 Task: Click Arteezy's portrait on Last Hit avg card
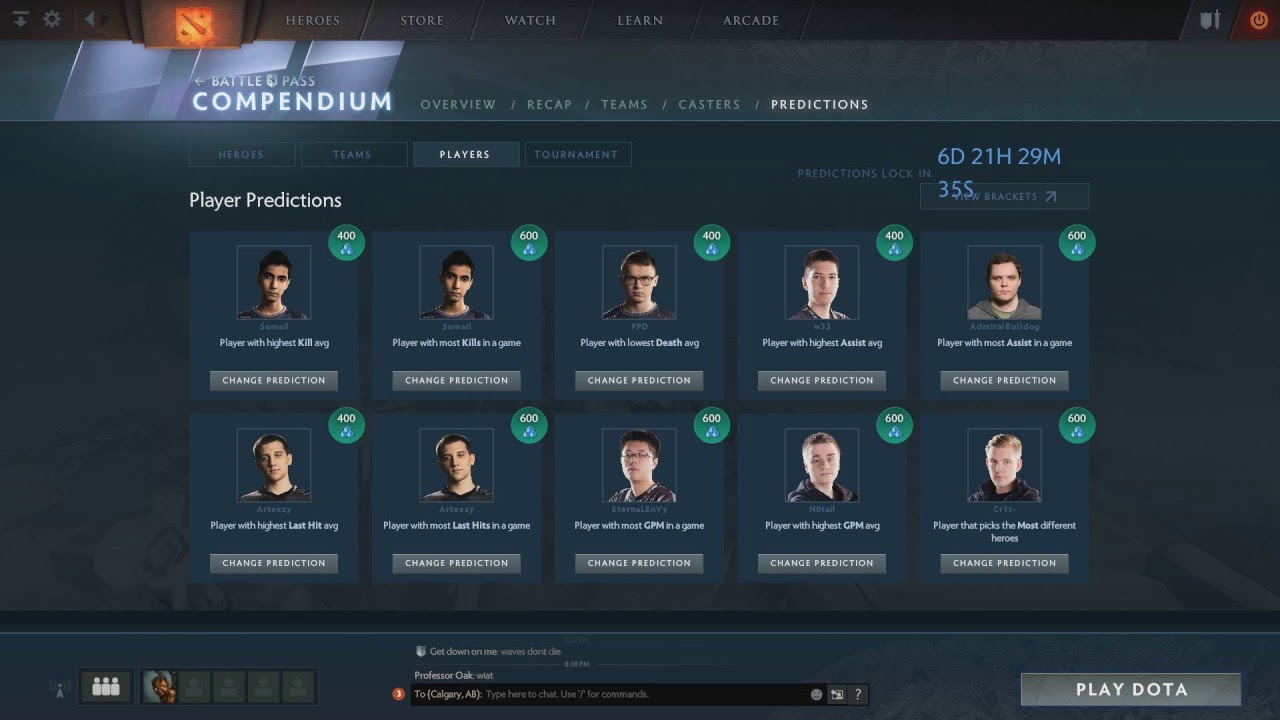(274, 466)
